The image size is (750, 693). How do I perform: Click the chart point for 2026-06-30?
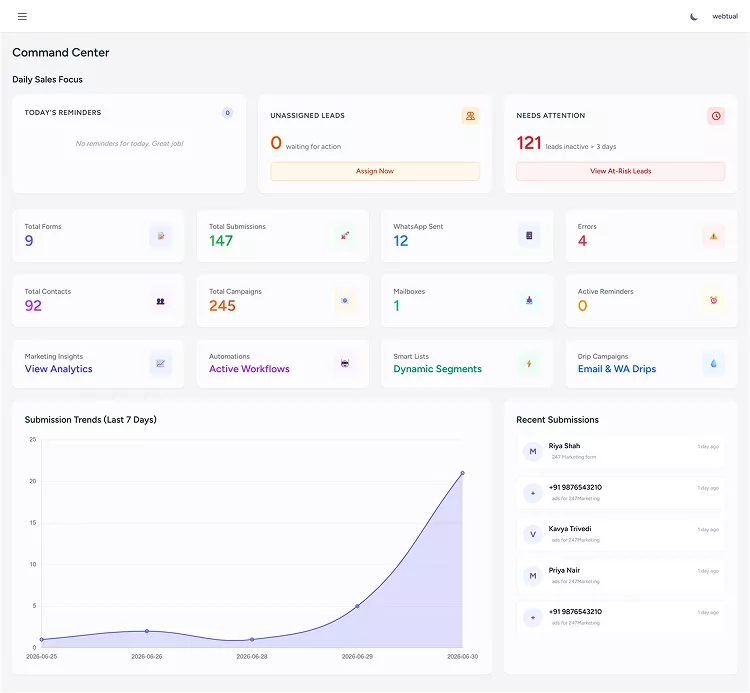(x=463, y=473)
